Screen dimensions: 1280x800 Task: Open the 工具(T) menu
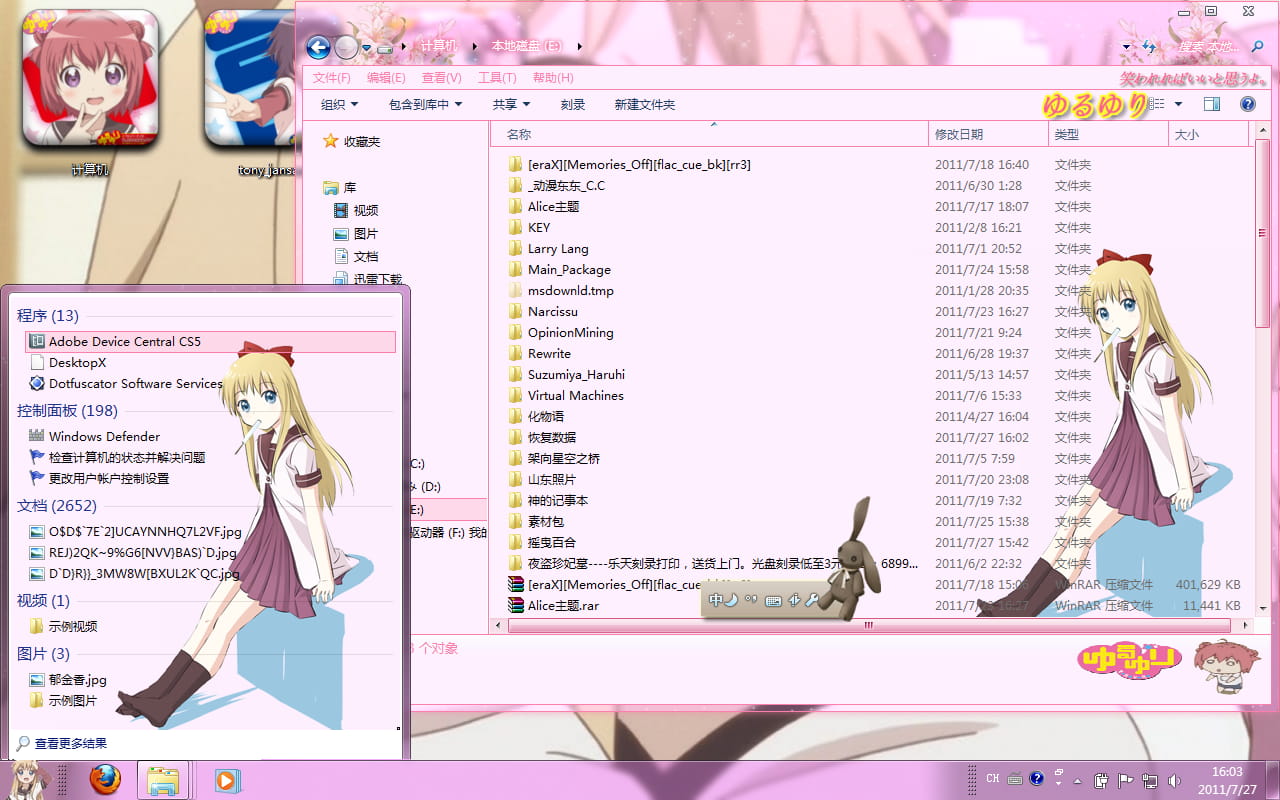(x=496, y=77)
